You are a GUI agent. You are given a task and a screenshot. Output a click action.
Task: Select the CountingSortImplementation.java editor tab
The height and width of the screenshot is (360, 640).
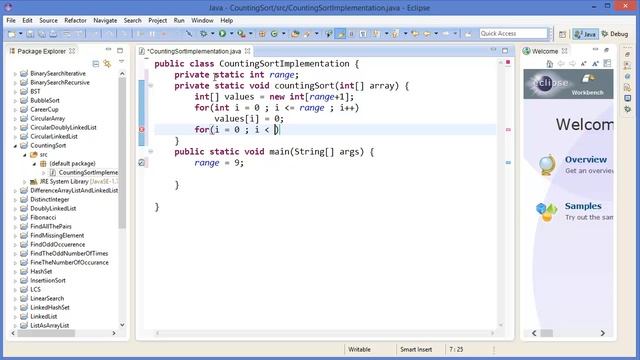(x=194, y=51)
